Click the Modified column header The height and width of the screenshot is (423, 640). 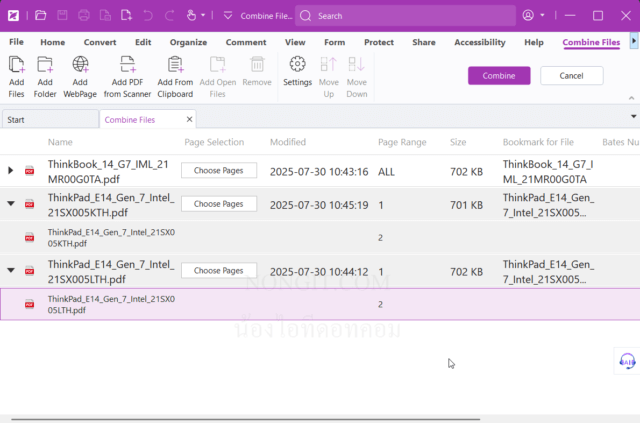pyautogui.click(x=288, y=142)
